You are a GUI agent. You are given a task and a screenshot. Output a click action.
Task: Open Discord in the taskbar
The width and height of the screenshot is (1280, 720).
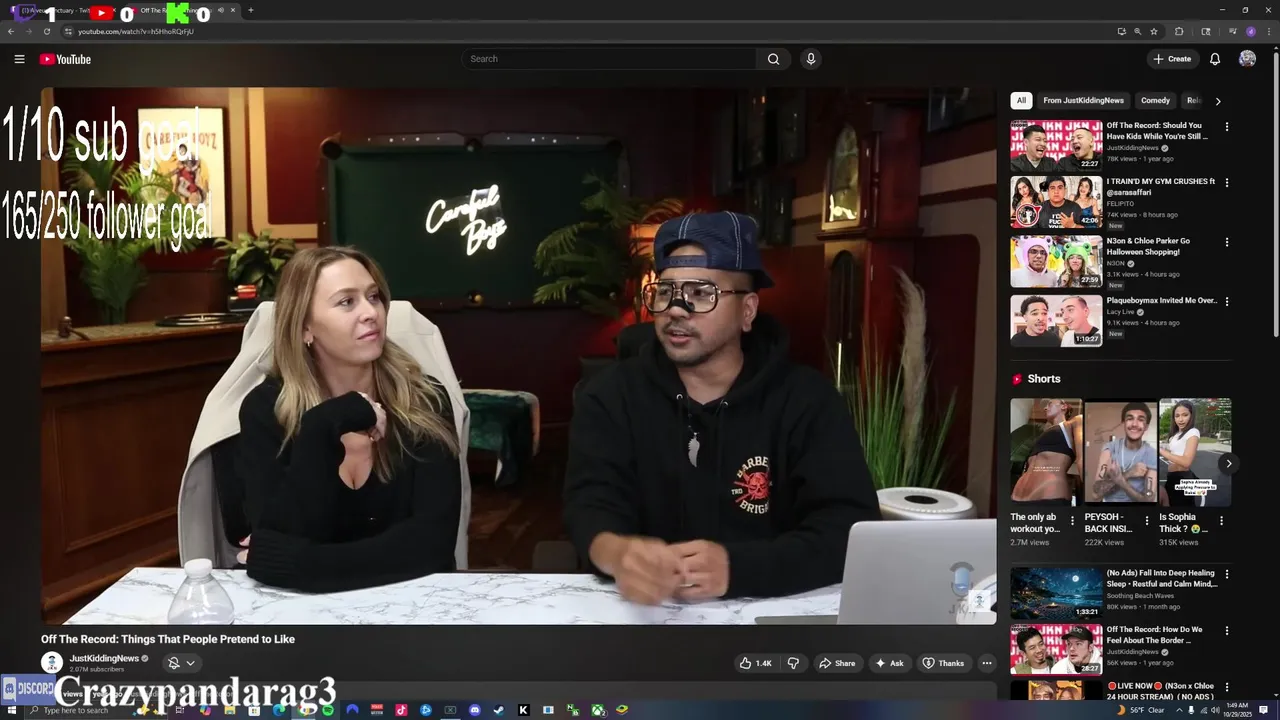(475, 710)
